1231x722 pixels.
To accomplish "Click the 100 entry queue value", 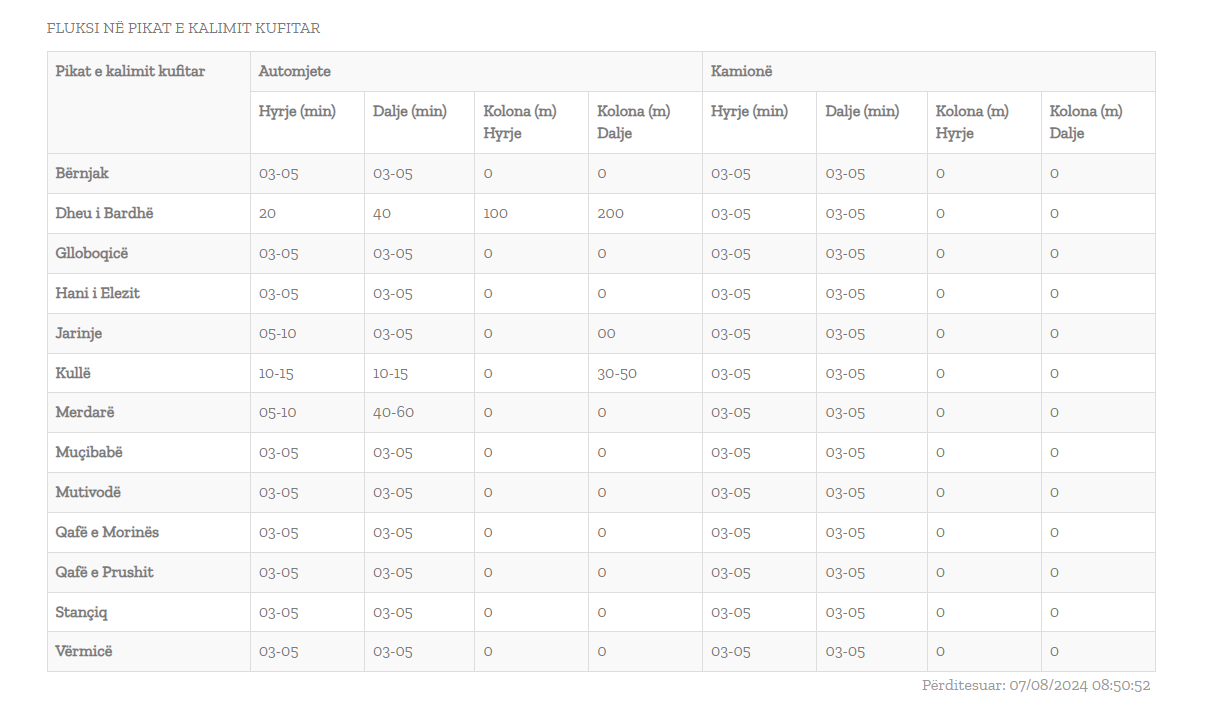I will coord(495,214).
